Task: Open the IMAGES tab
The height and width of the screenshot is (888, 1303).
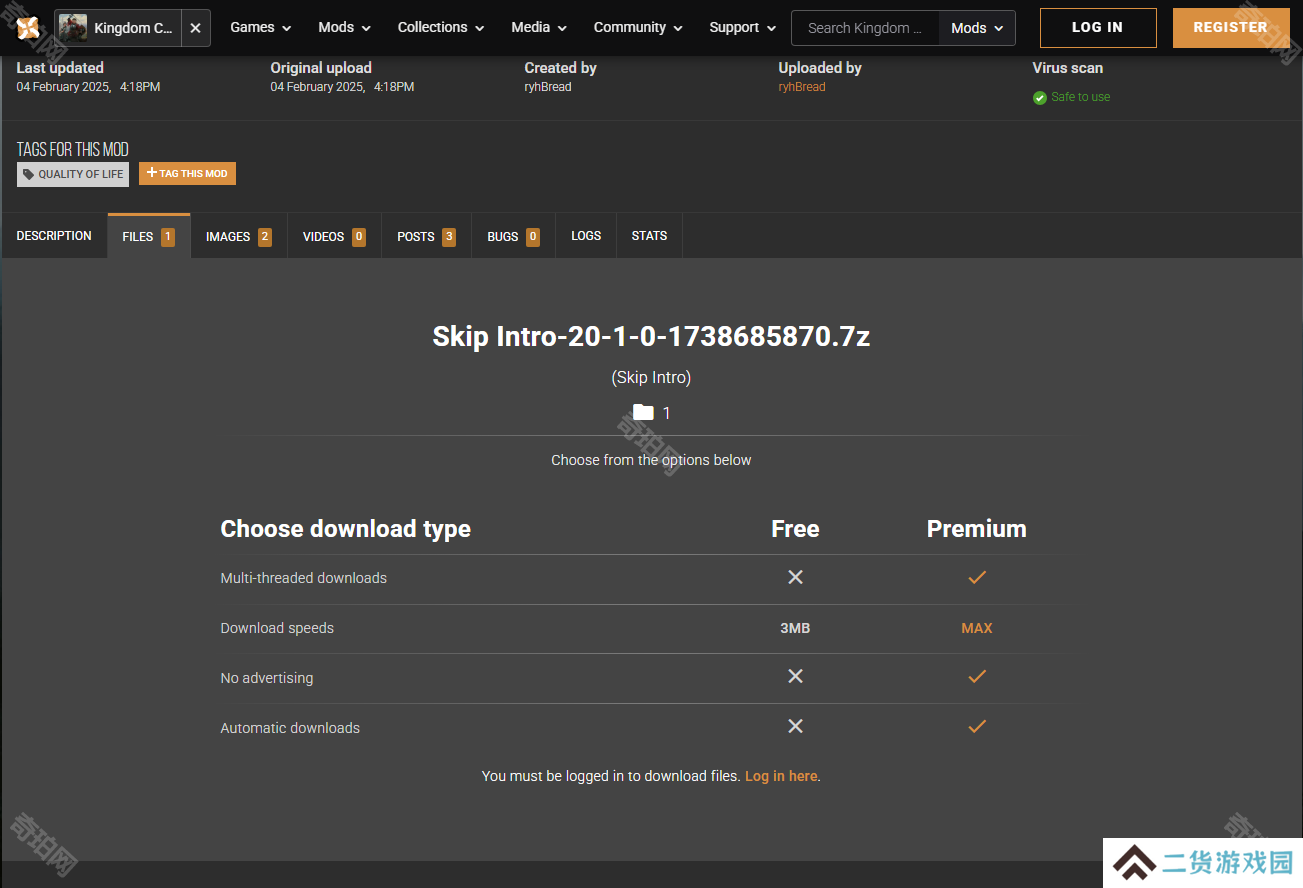Action: (239, 237)
